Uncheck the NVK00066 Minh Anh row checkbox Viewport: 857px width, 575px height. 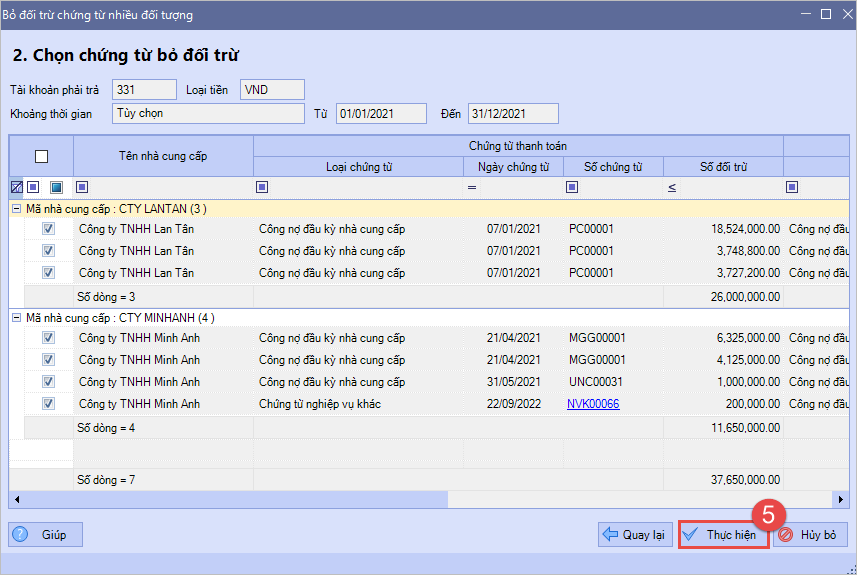tap(48, 404)
